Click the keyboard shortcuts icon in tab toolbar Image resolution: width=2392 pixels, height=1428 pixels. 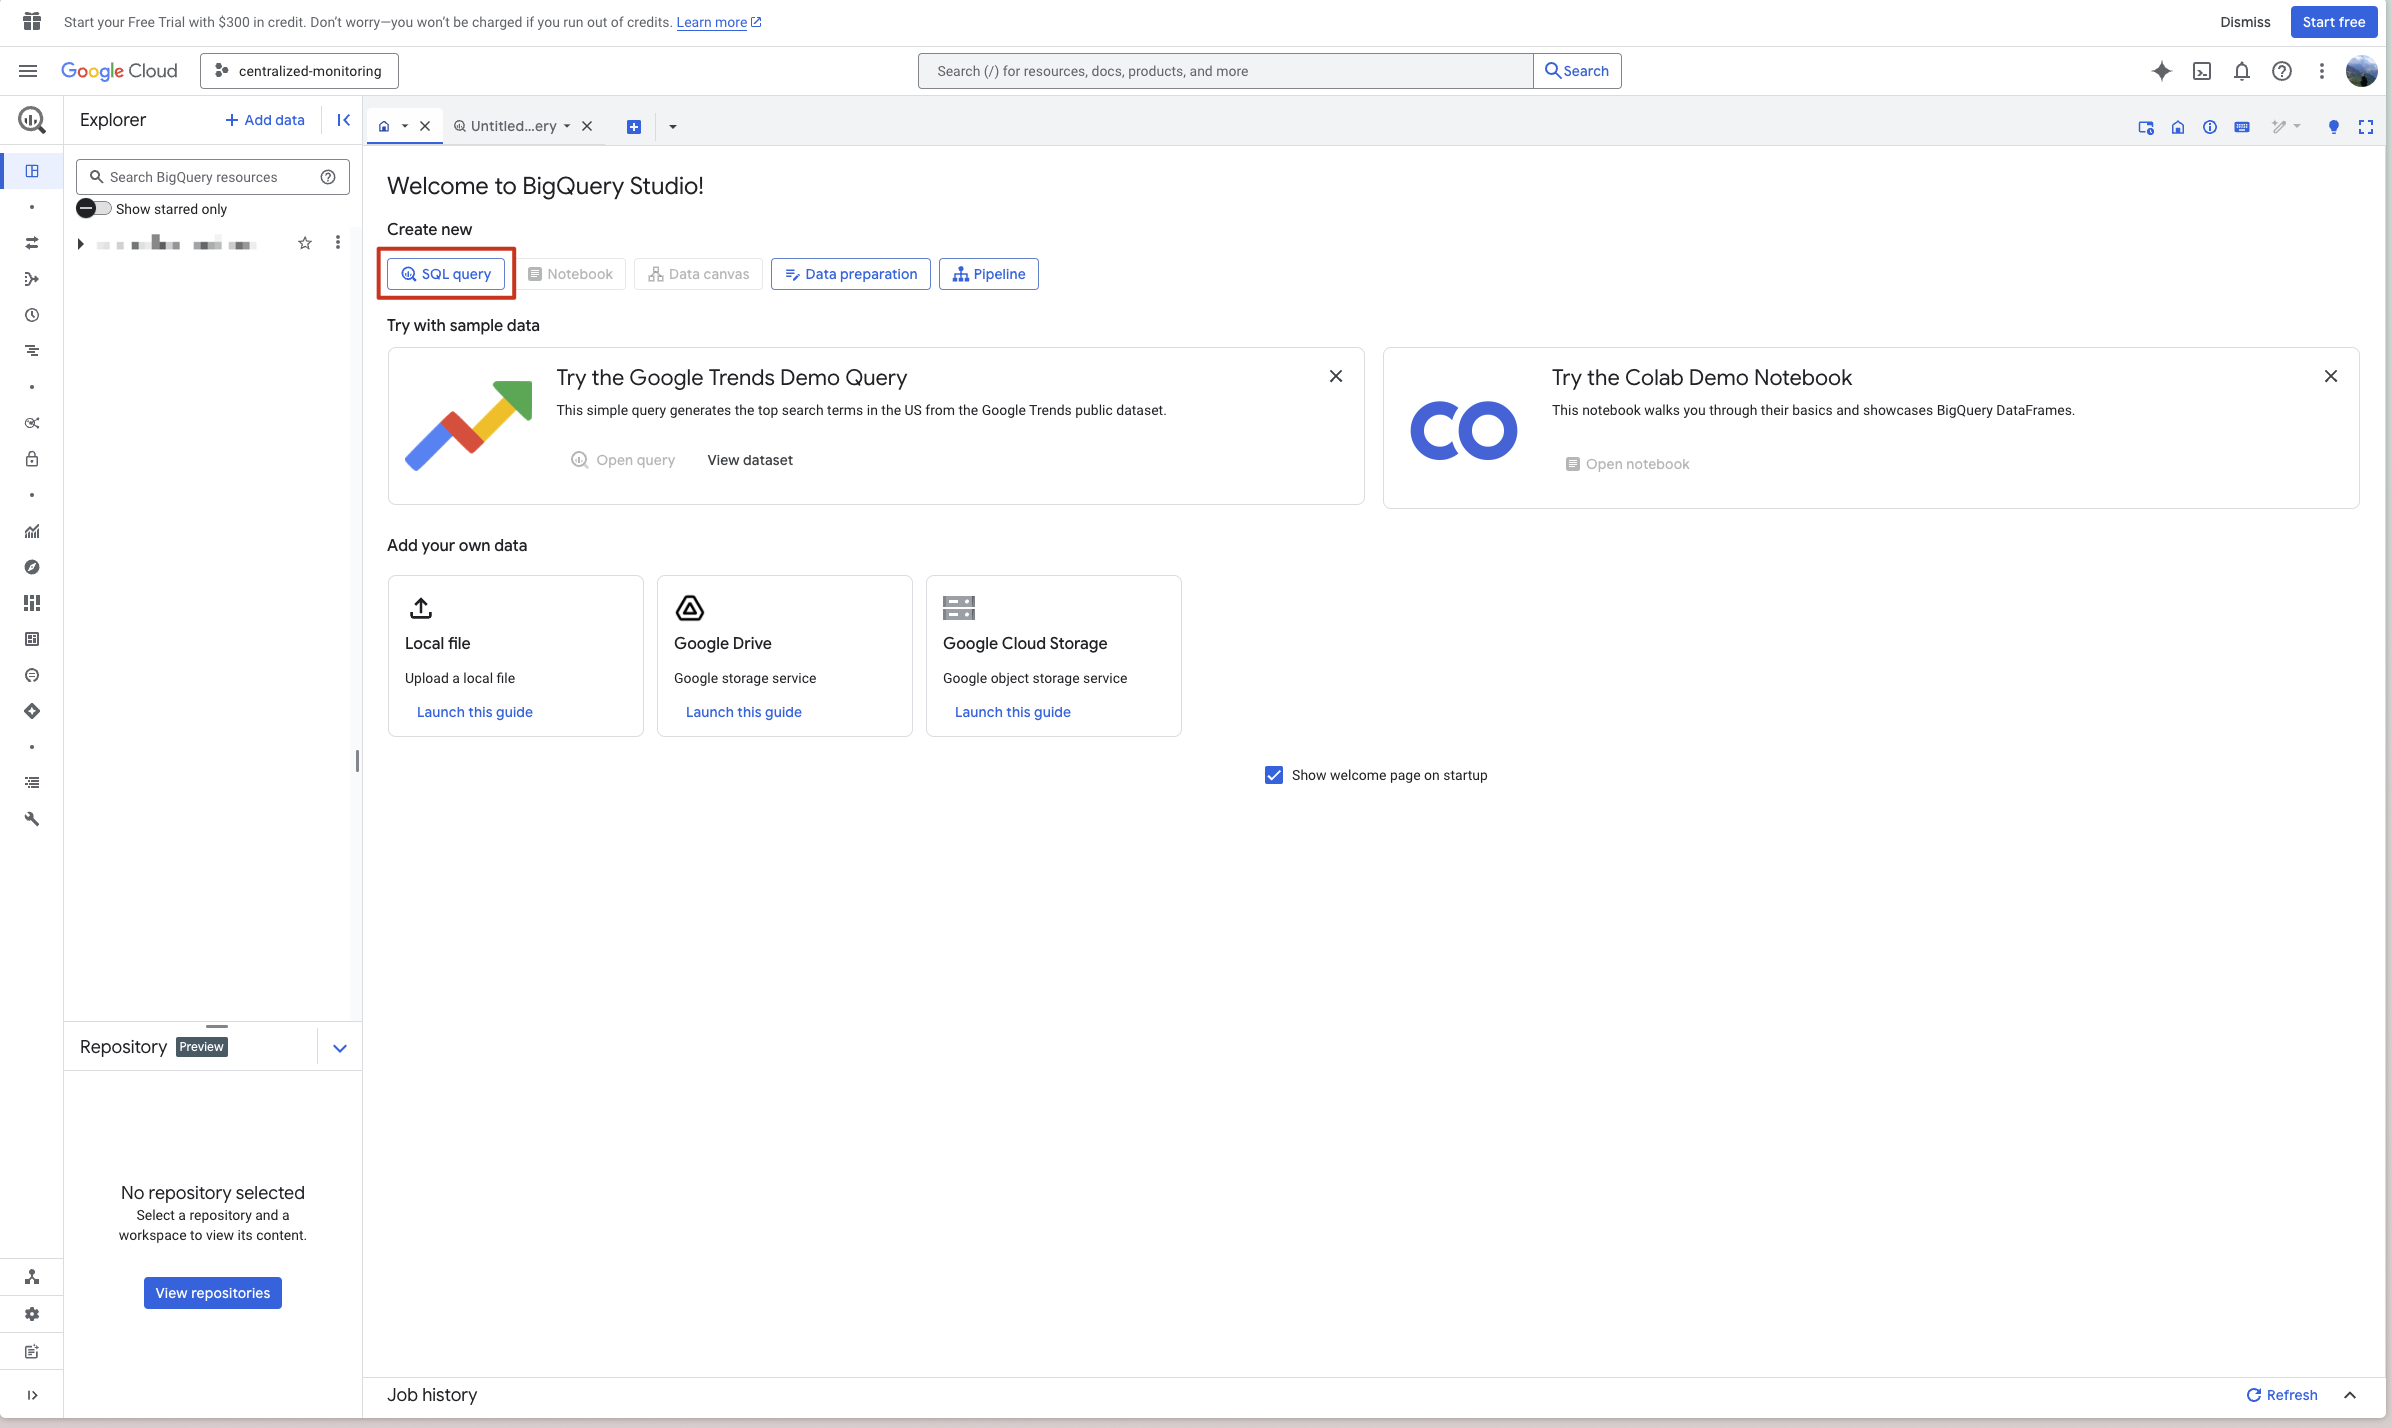pos(2241,127)
